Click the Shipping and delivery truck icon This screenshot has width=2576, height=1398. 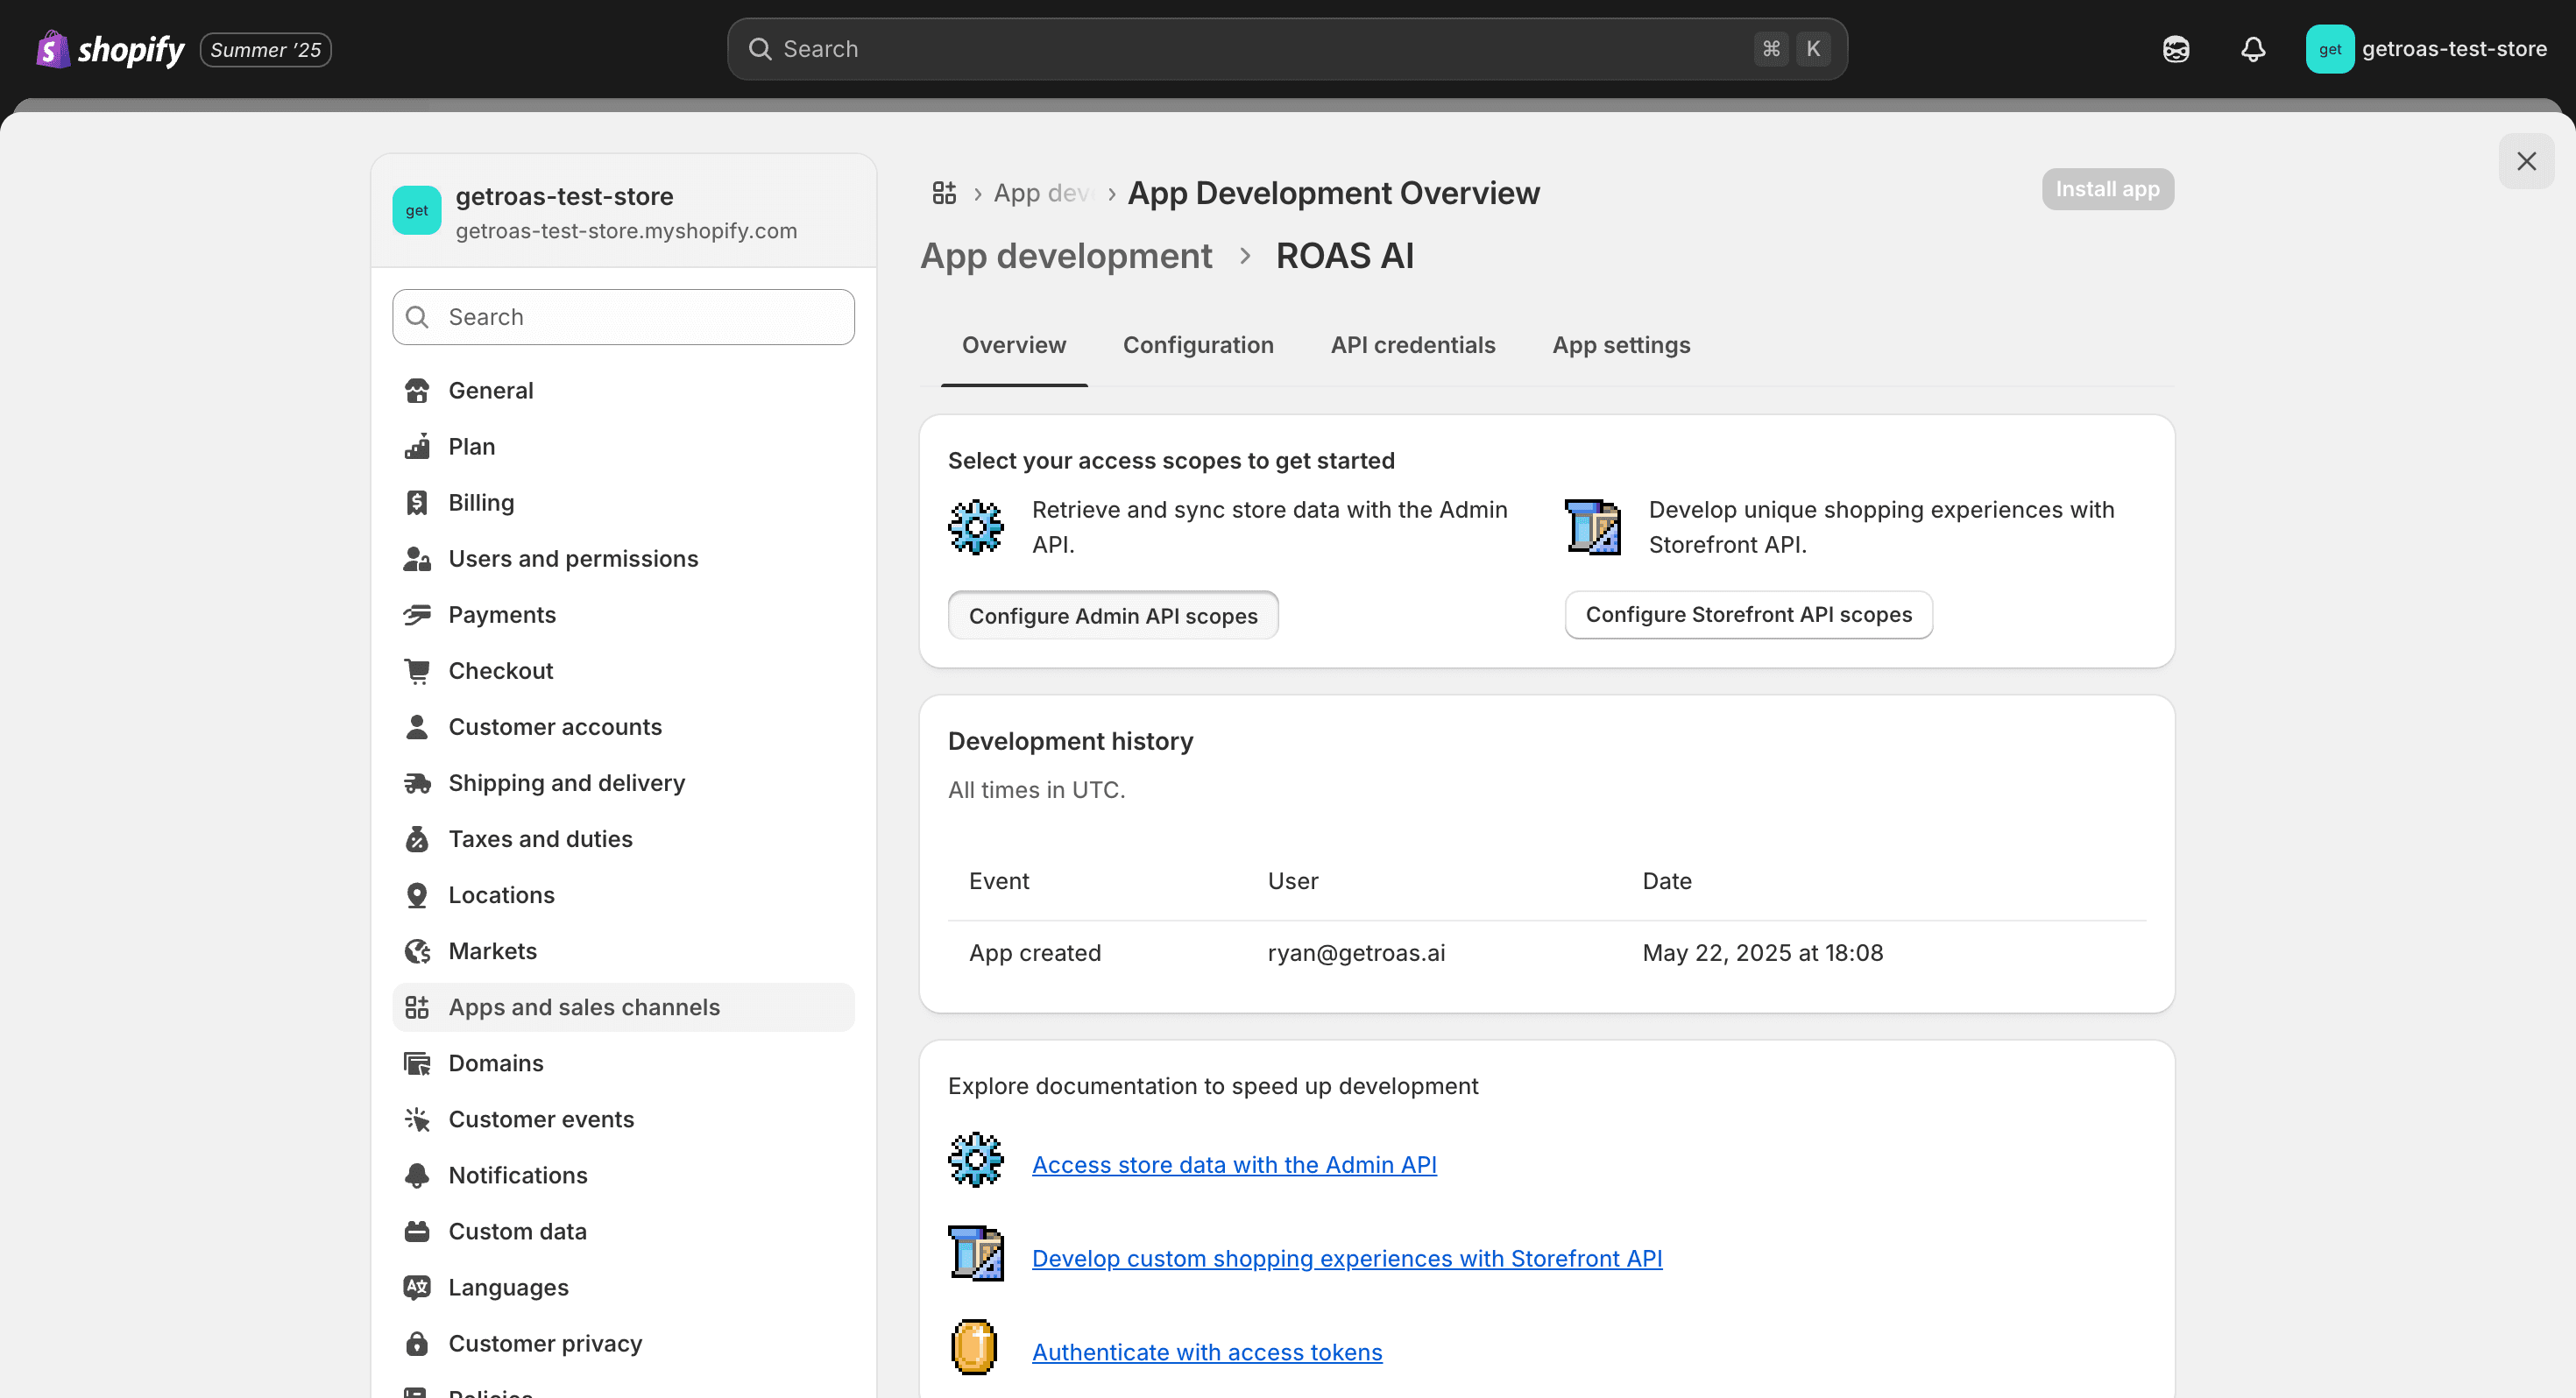click(x=417, y=783)
